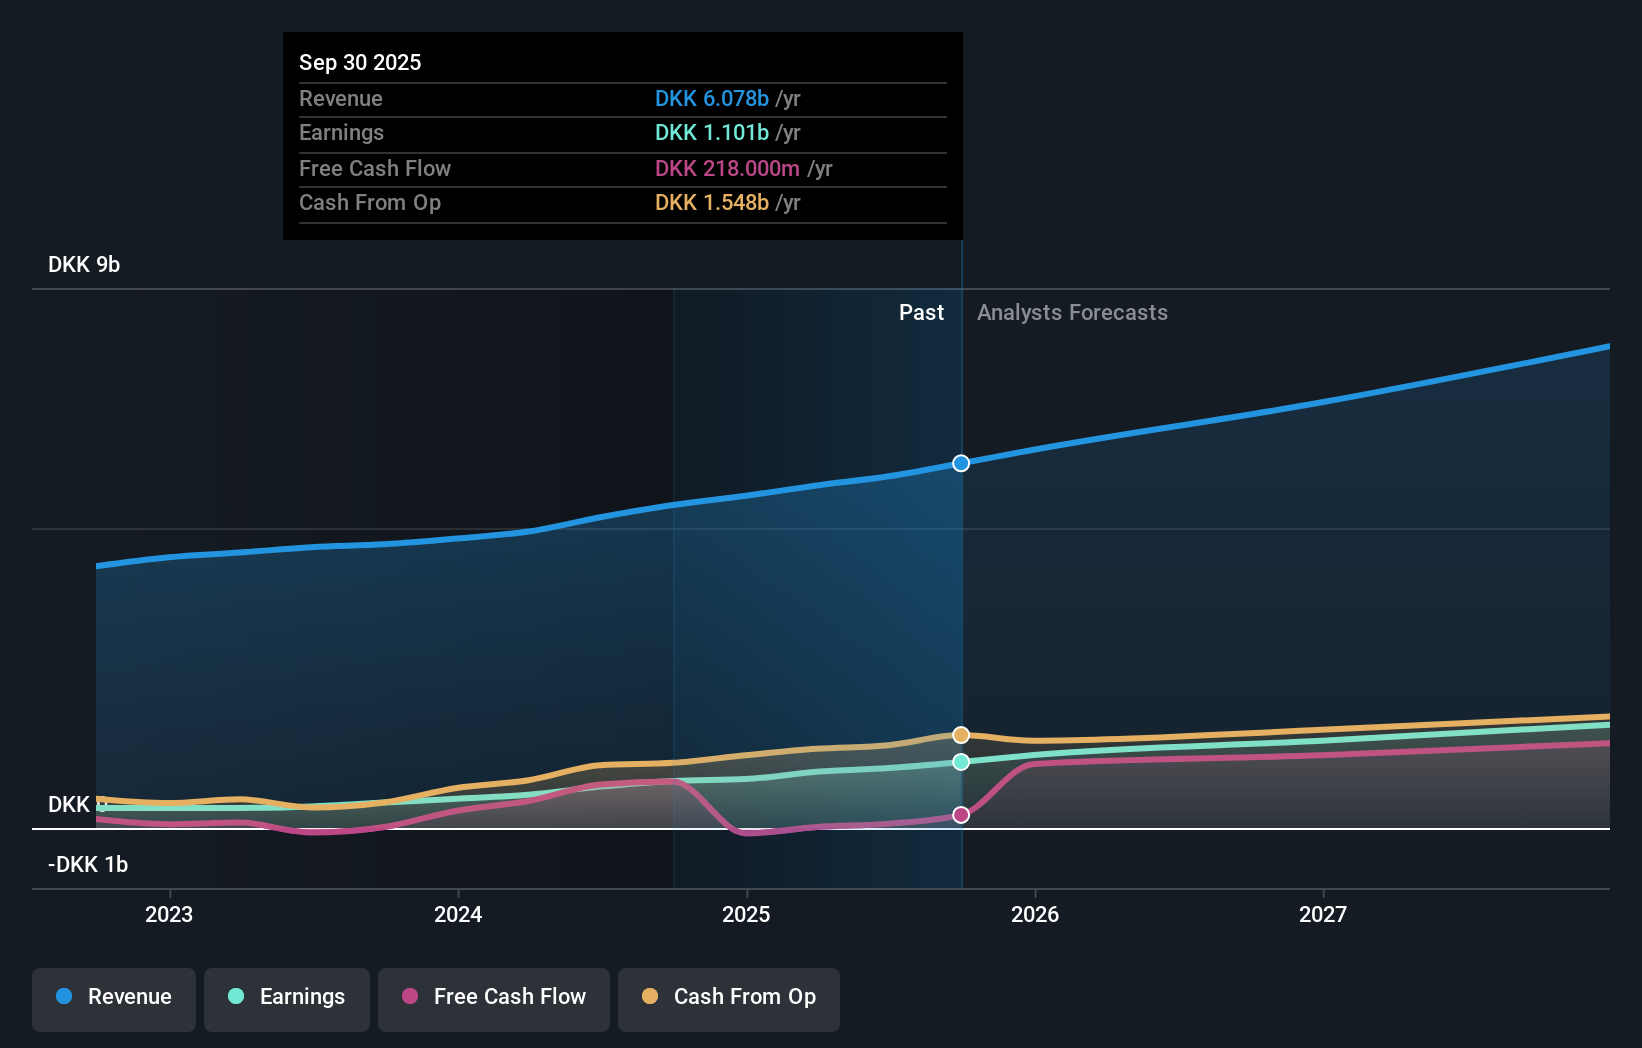This screenshot has height=1048, width=1642.
Task: Click the pink Free Cash Flow legend dot
Action: [x=412, y=997]
